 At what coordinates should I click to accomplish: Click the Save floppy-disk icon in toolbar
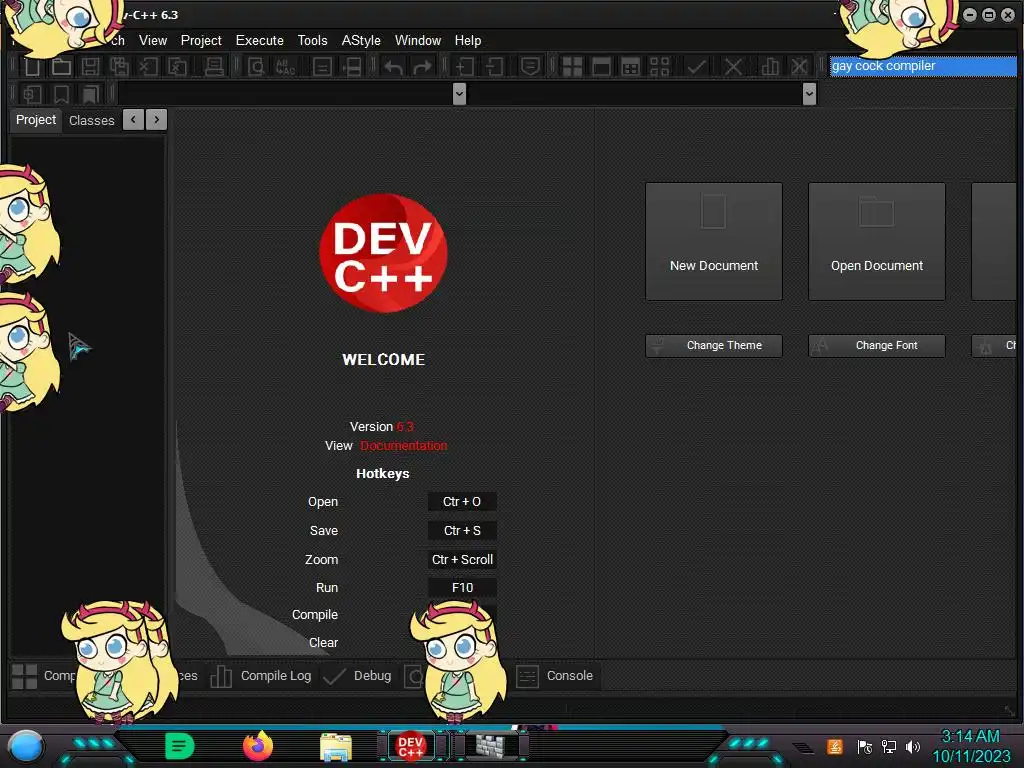90,67
